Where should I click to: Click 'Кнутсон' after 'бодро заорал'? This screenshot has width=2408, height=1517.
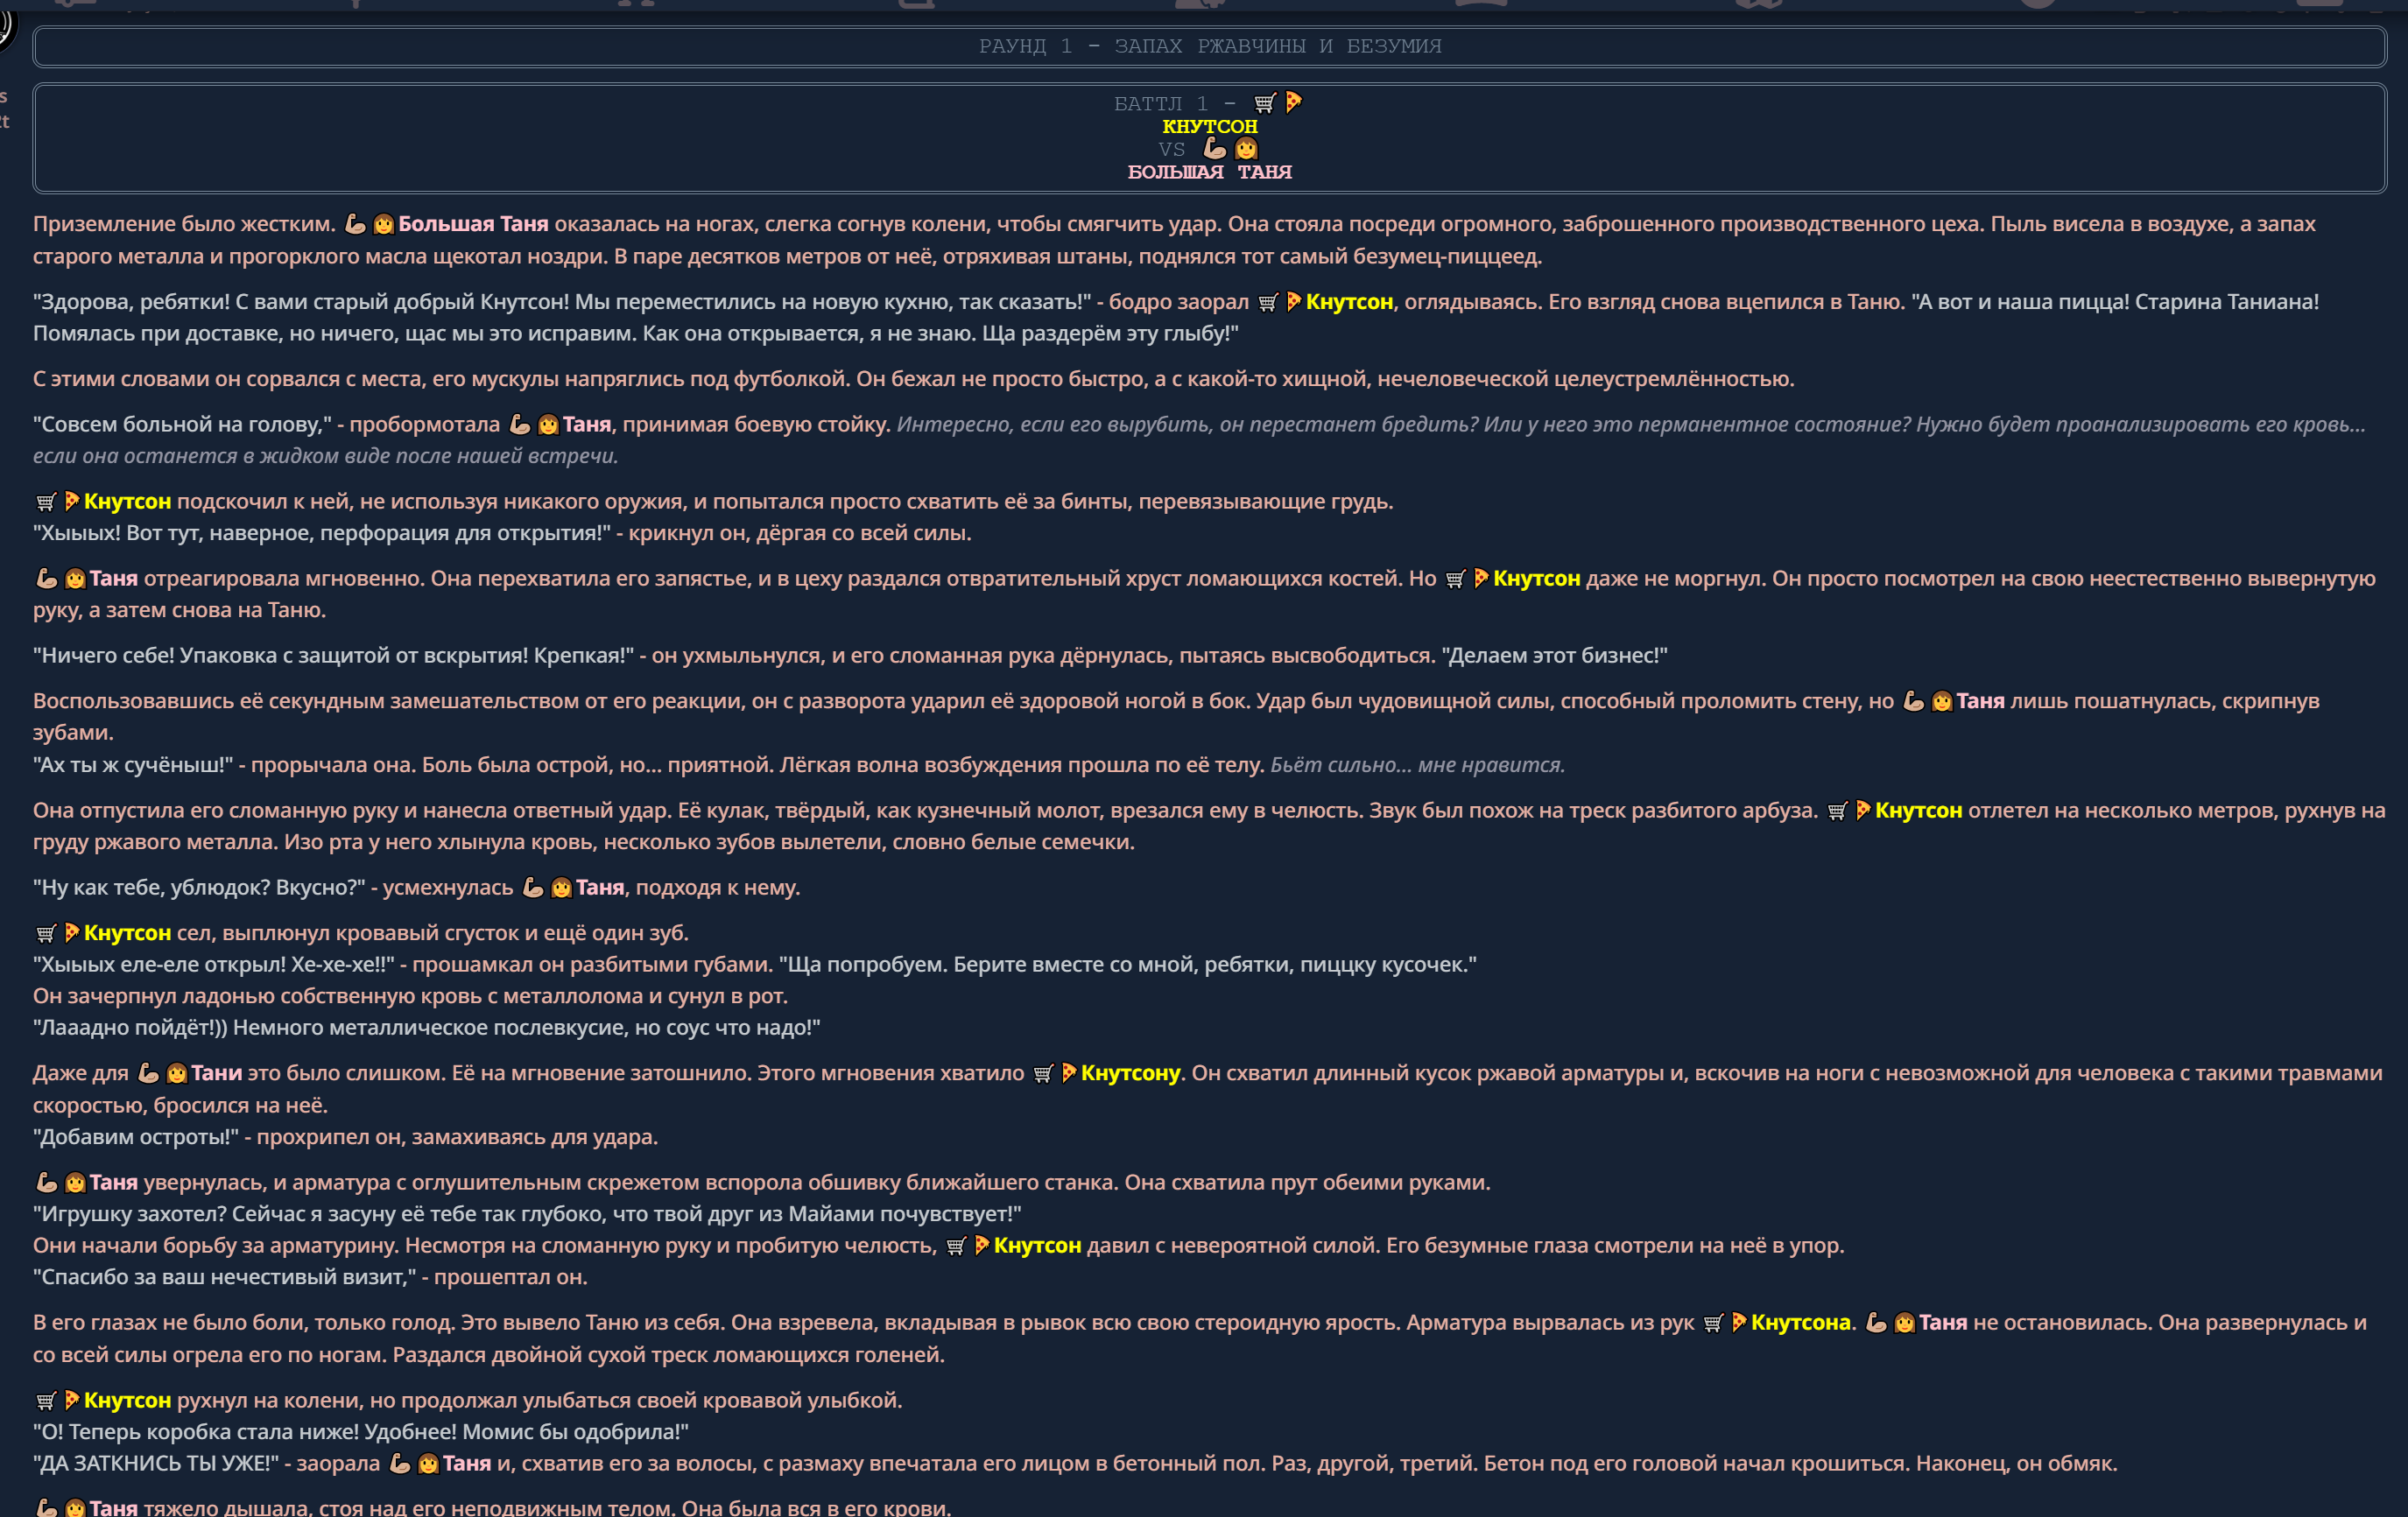pyautogui.click(x=1349, y=302)
